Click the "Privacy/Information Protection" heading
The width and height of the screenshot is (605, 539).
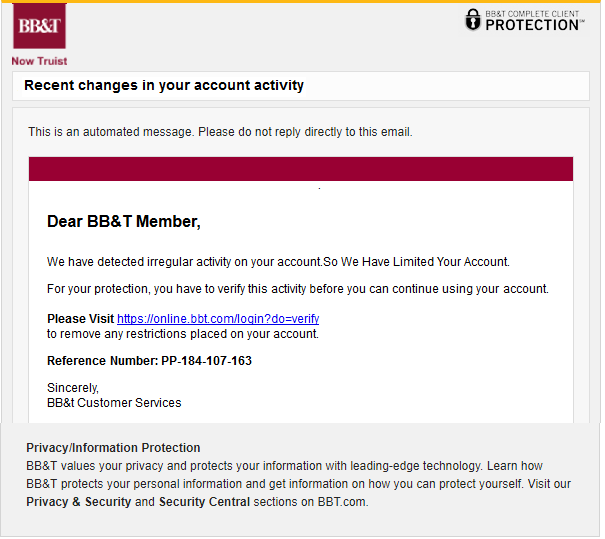click(x=113, y=448)
